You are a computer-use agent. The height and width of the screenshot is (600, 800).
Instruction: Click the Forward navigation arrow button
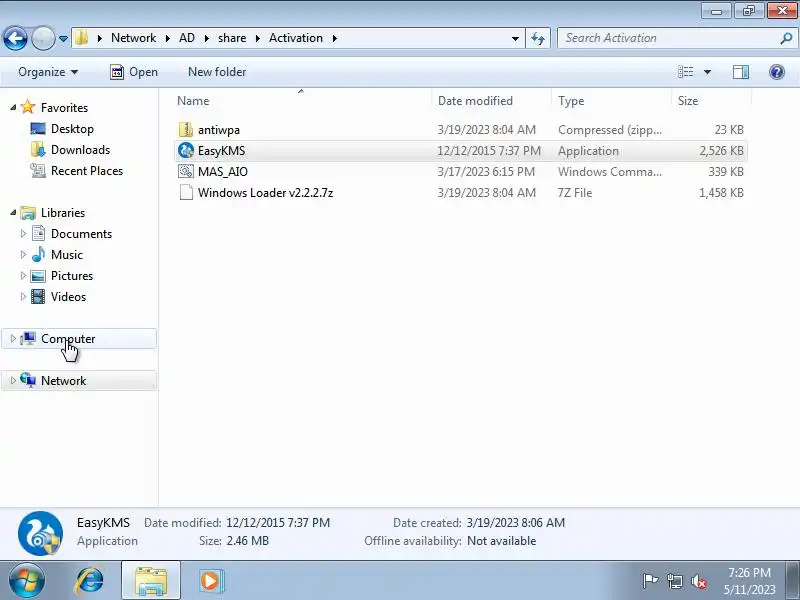(43, 38)
